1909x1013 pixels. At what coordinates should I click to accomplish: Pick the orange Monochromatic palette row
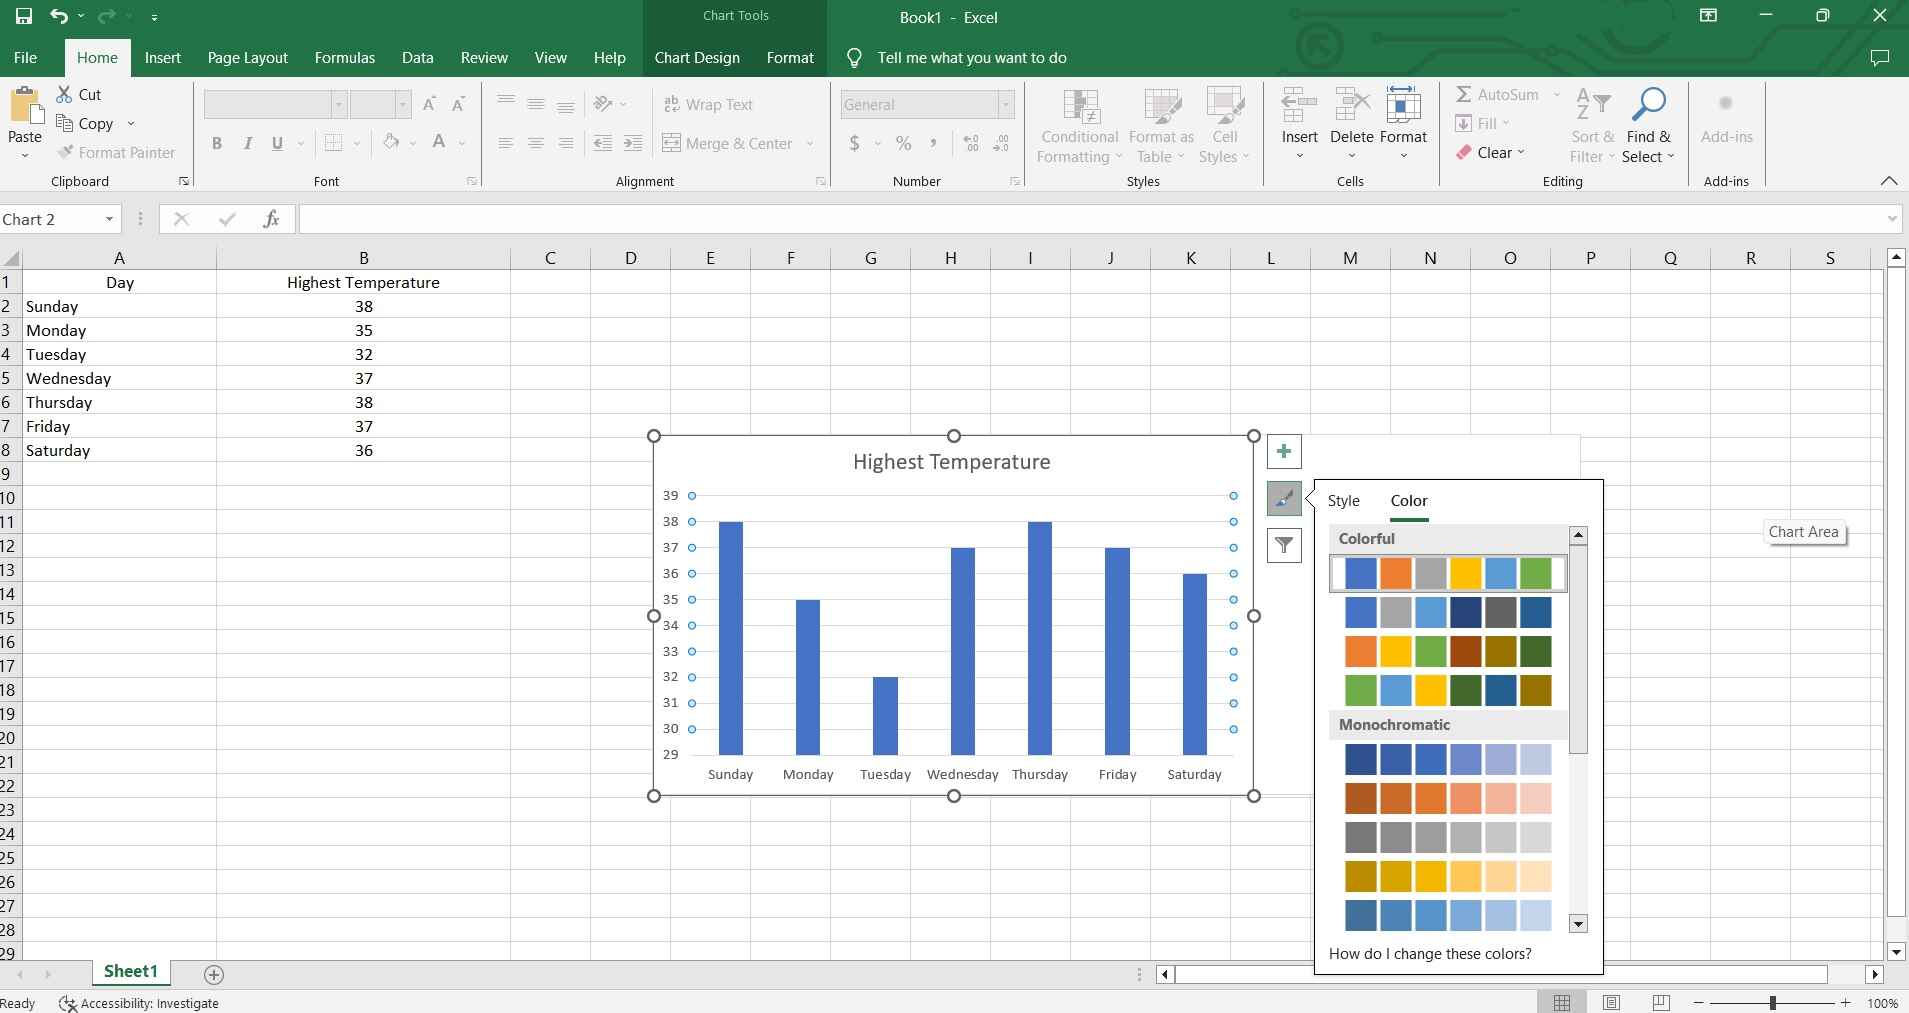[1448, 798]
